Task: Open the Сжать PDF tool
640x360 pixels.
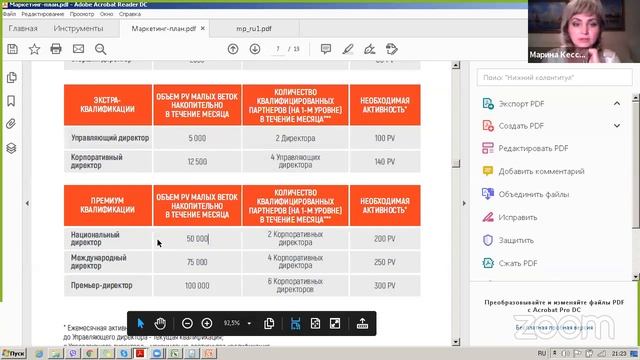Action: tap(518, 263)
